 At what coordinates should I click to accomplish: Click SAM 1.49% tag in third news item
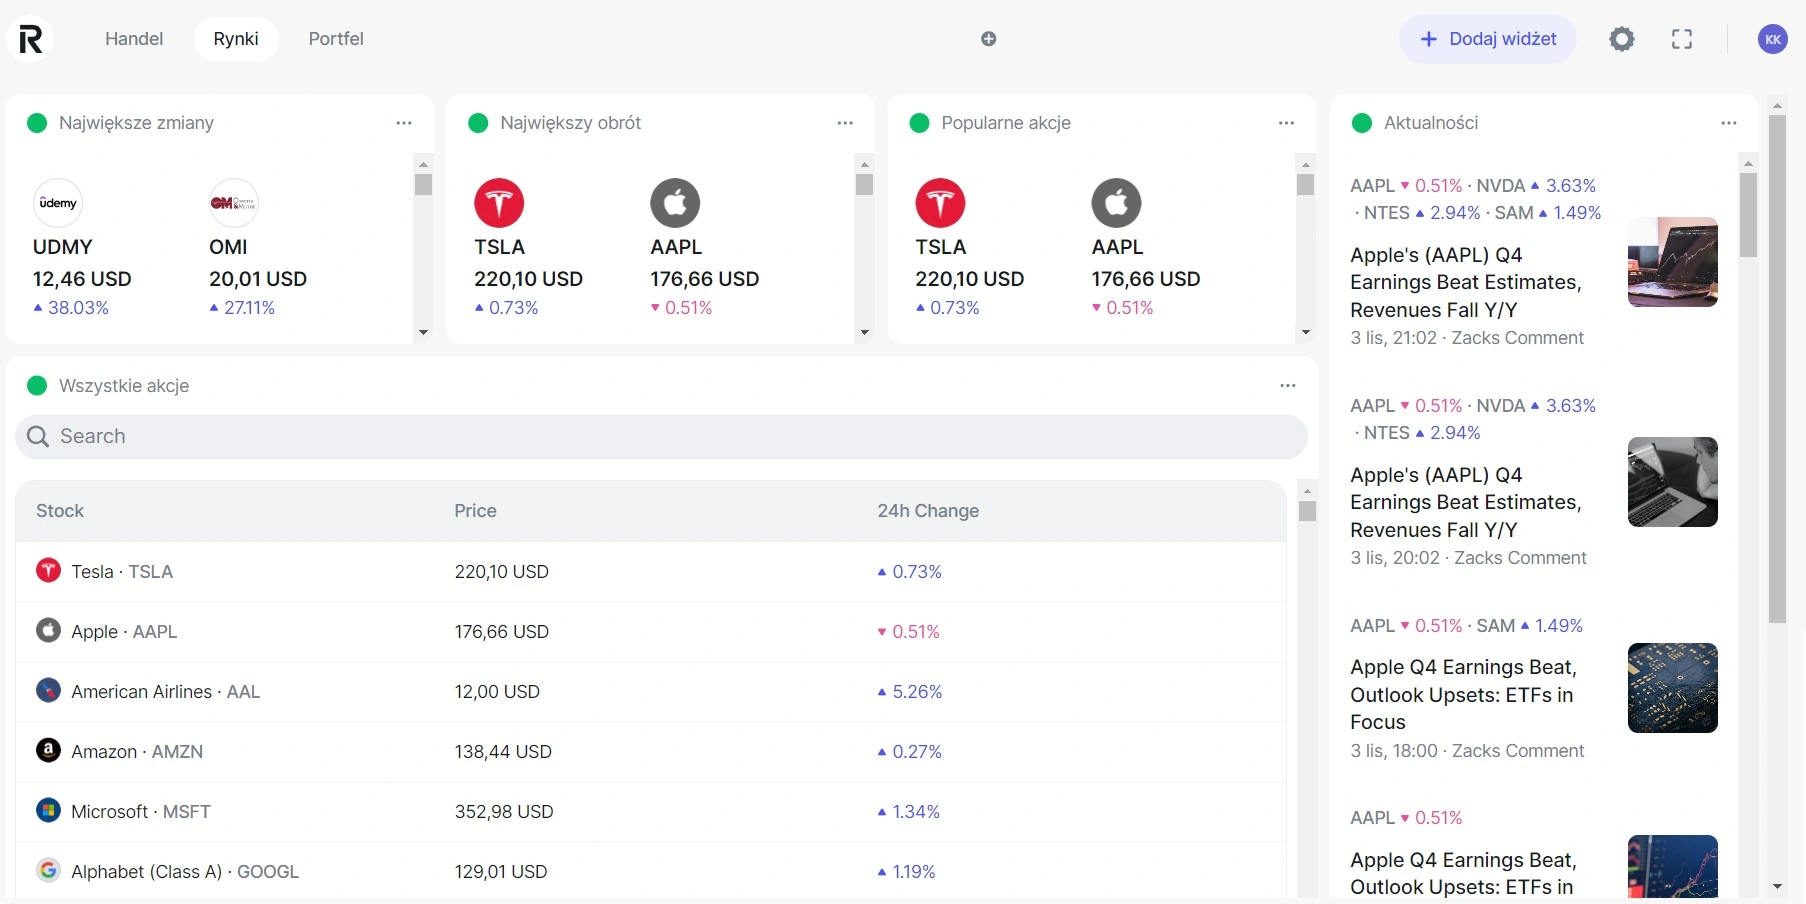(1530, 626)
